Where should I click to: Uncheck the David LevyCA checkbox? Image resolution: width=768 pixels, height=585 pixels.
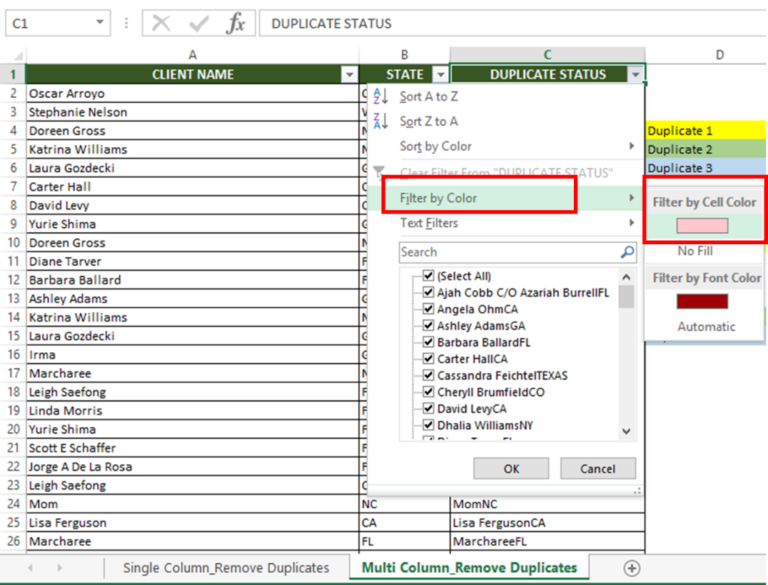click(x=428, y=408)
